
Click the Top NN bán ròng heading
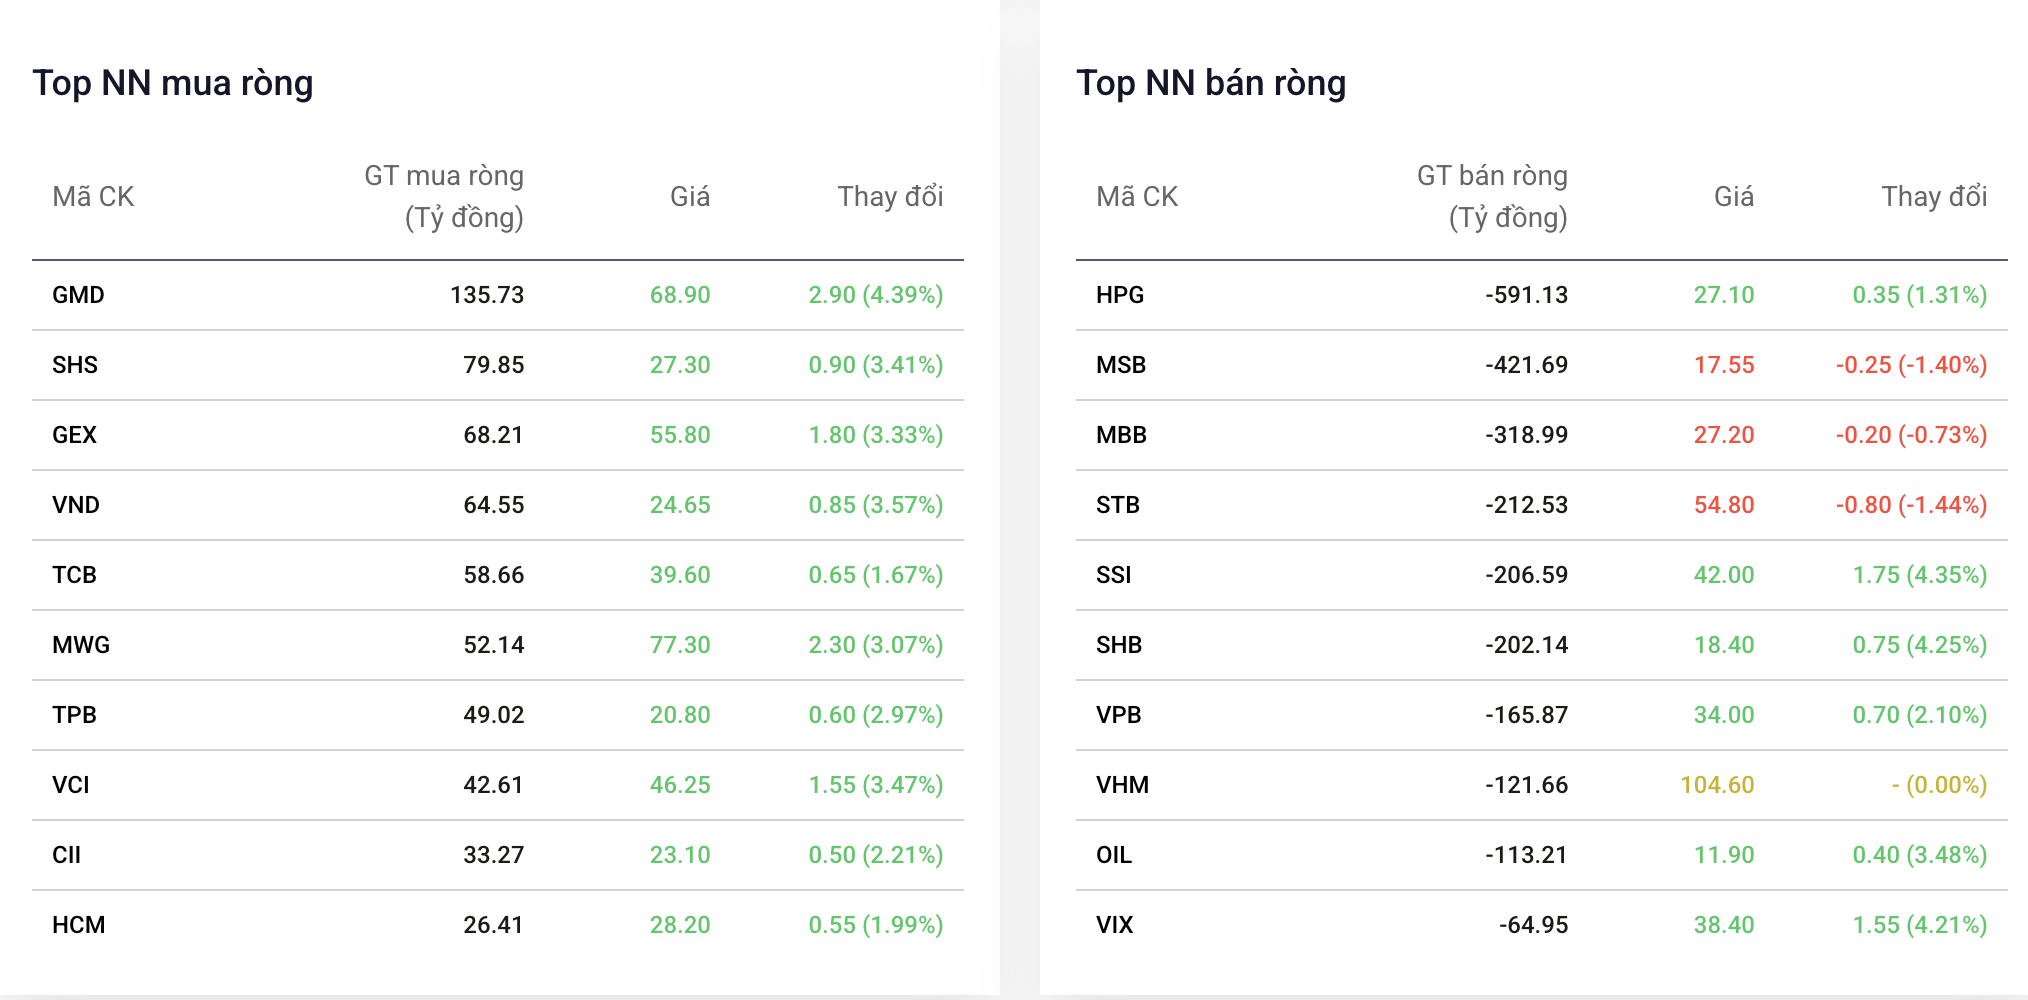[1211, 83]
